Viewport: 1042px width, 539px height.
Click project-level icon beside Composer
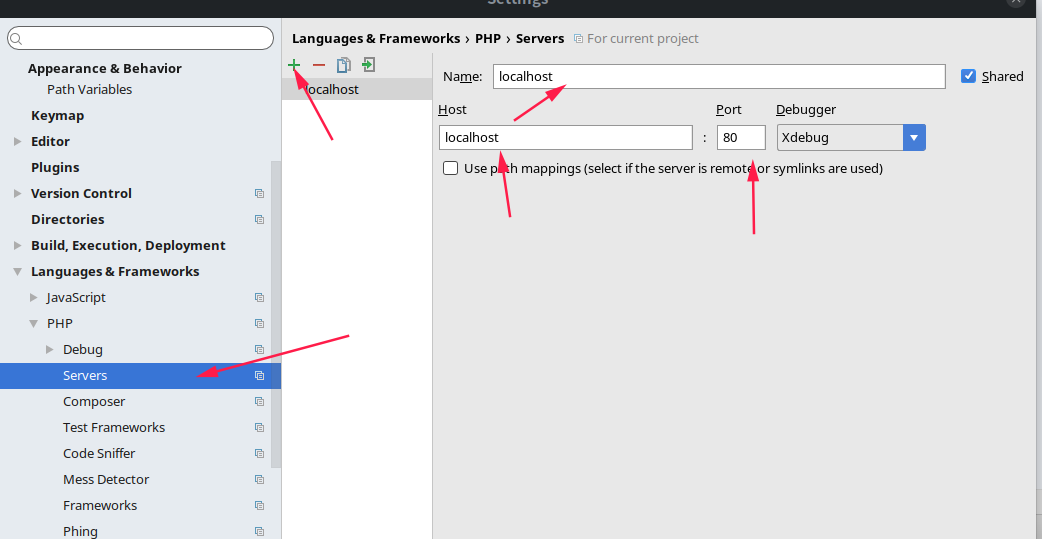[259, 402]
